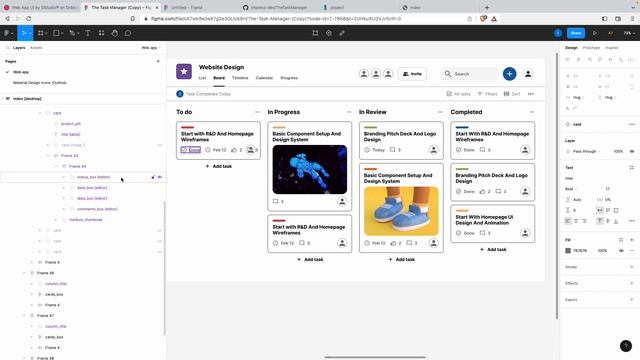Click the purple star project icon
The height and width of the screenshot is (360, 640).
pos(184,71)
